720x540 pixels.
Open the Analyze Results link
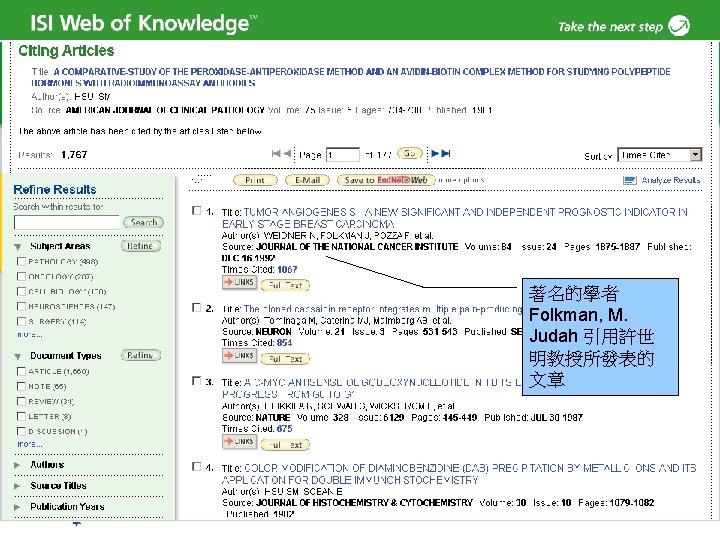click(x=670, y=180)
